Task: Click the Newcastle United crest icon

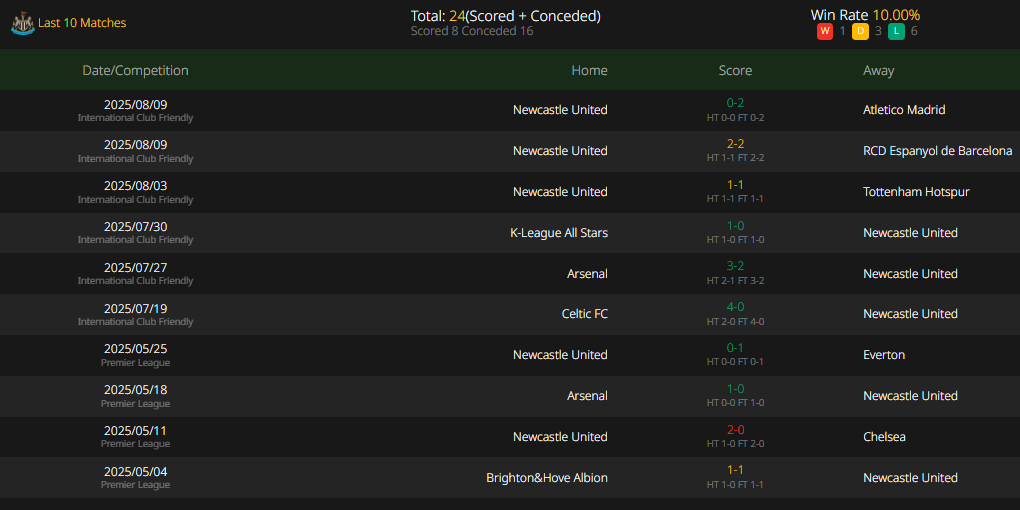Action: pyautogui.click(x=22, y=23)
